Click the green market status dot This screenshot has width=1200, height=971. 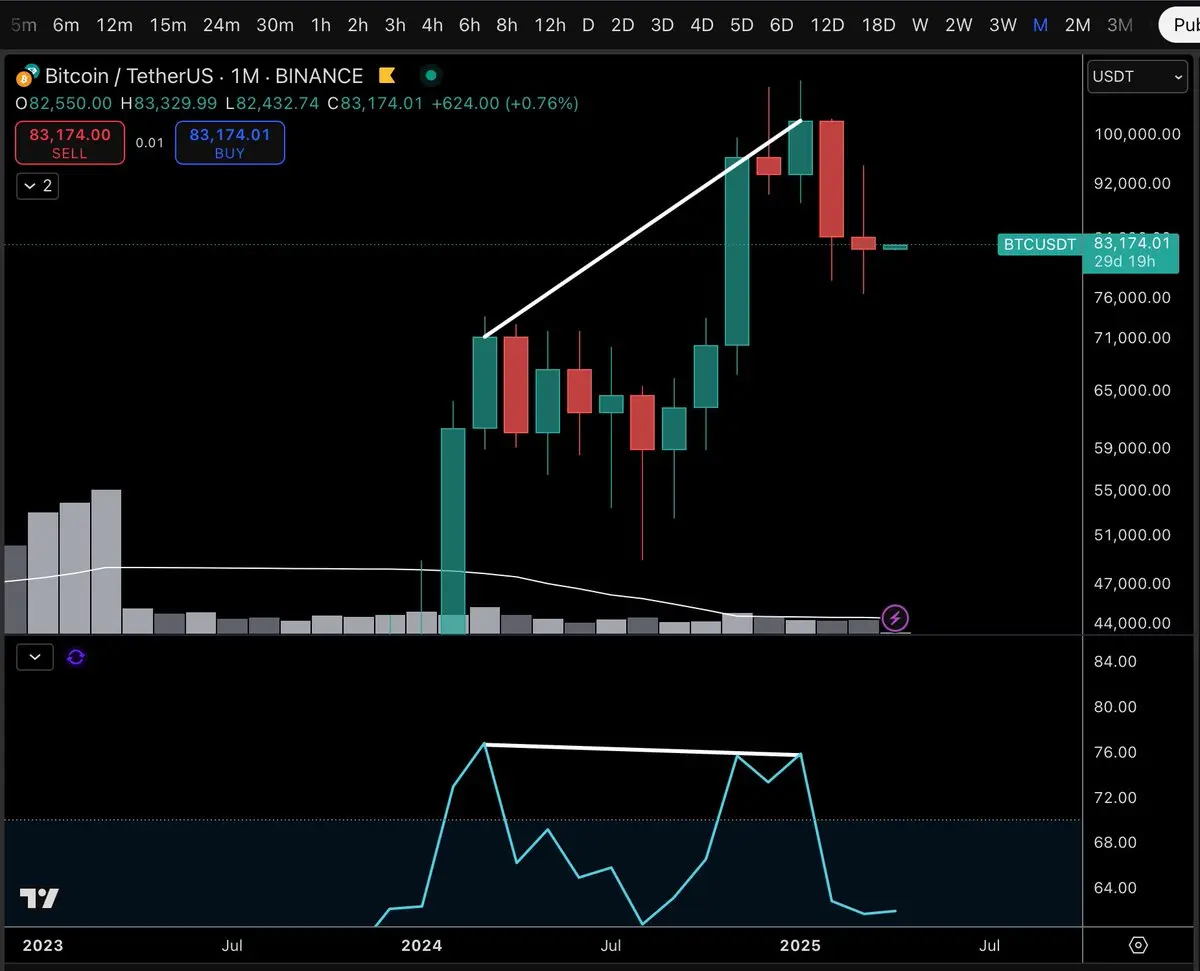(x=430, y=75)
